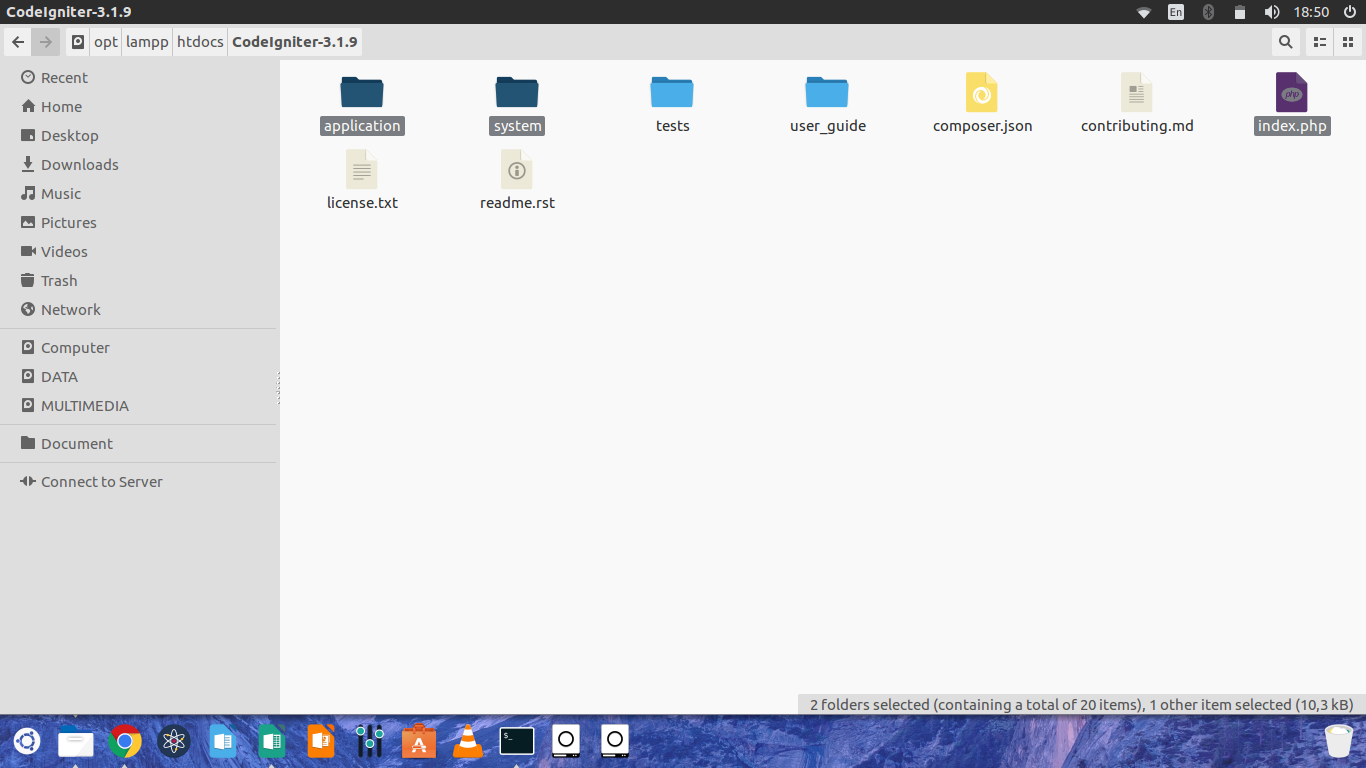Open the search icon in the toolbar
1366x768 pixels.
pos(1286,42)
